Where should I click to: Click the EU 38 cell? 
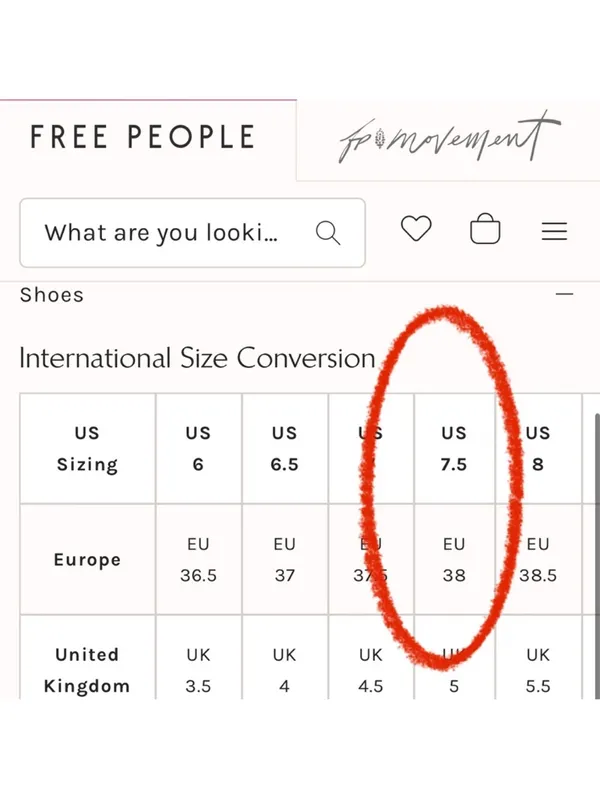click(x=454, y=559)
